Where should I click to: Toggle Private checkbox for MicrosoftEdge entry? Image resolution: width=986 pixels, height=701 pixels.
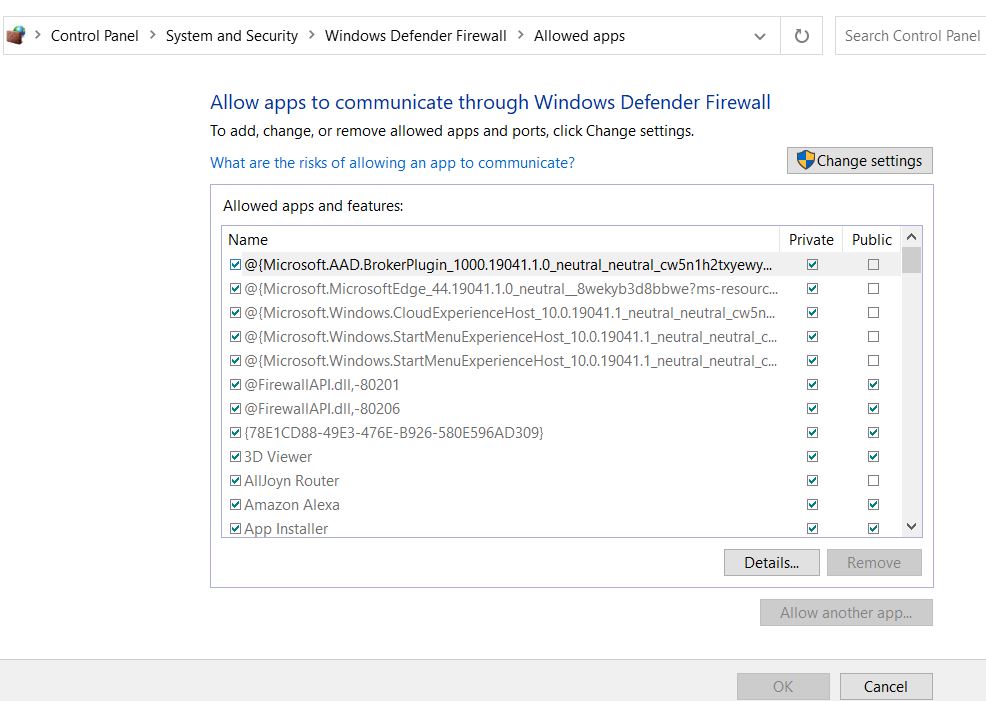(x=812, y=289)
